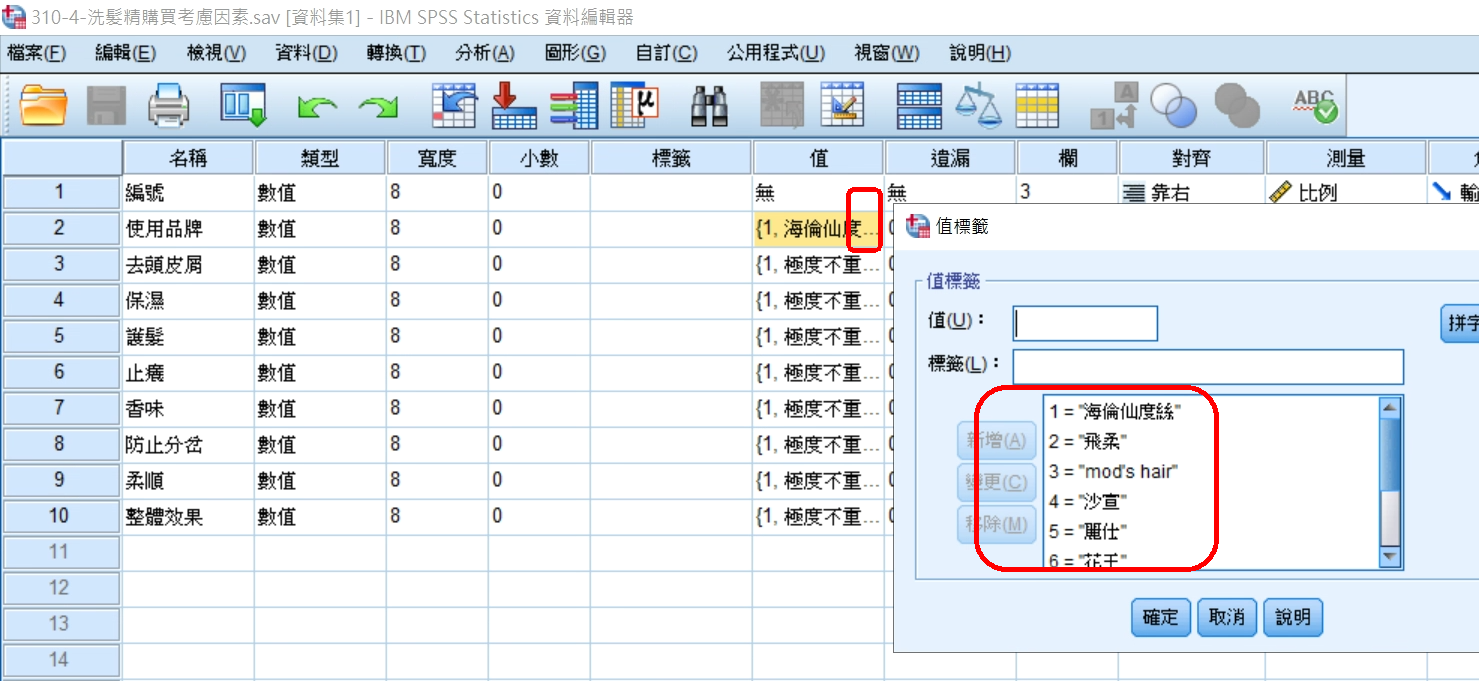Click the Open data document folder icon

pyautogui.click(x=43, y=105)
